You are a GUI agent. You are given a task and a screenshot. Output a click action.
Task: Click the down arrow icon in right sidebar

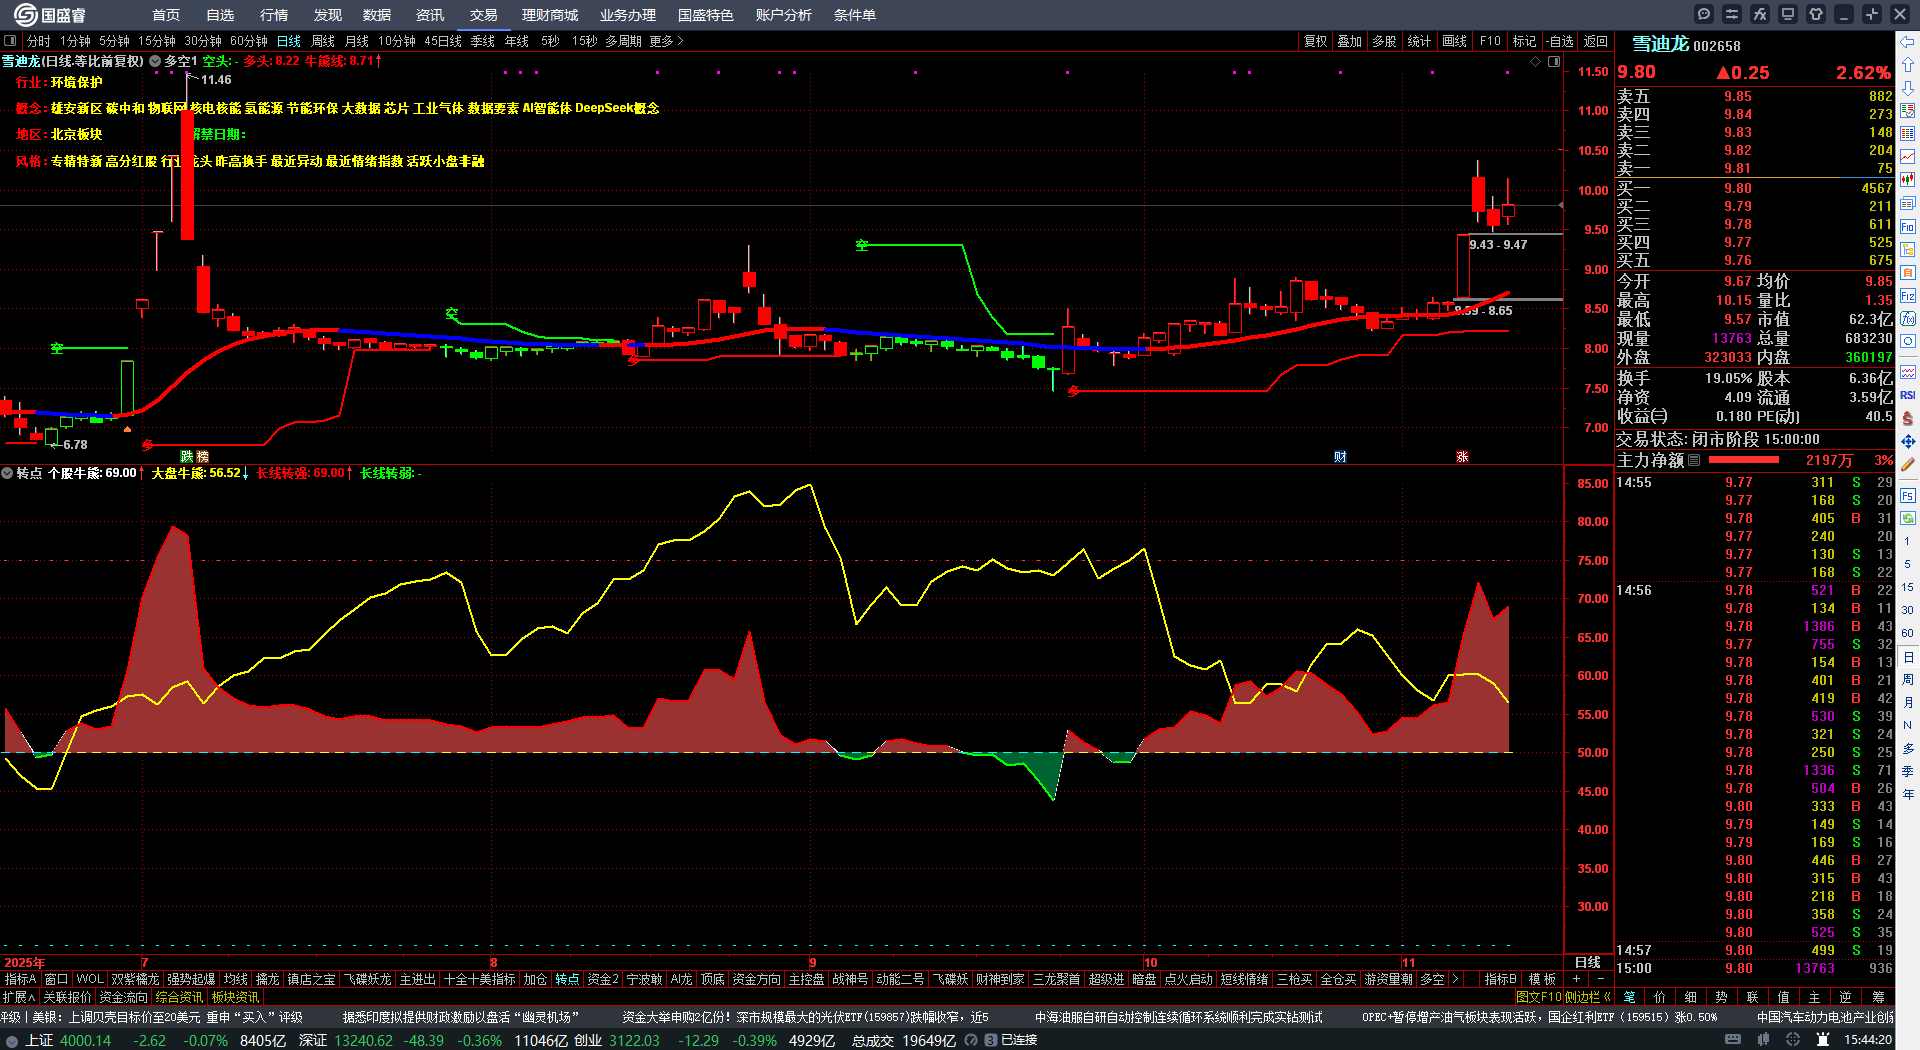pos(1908,87)
